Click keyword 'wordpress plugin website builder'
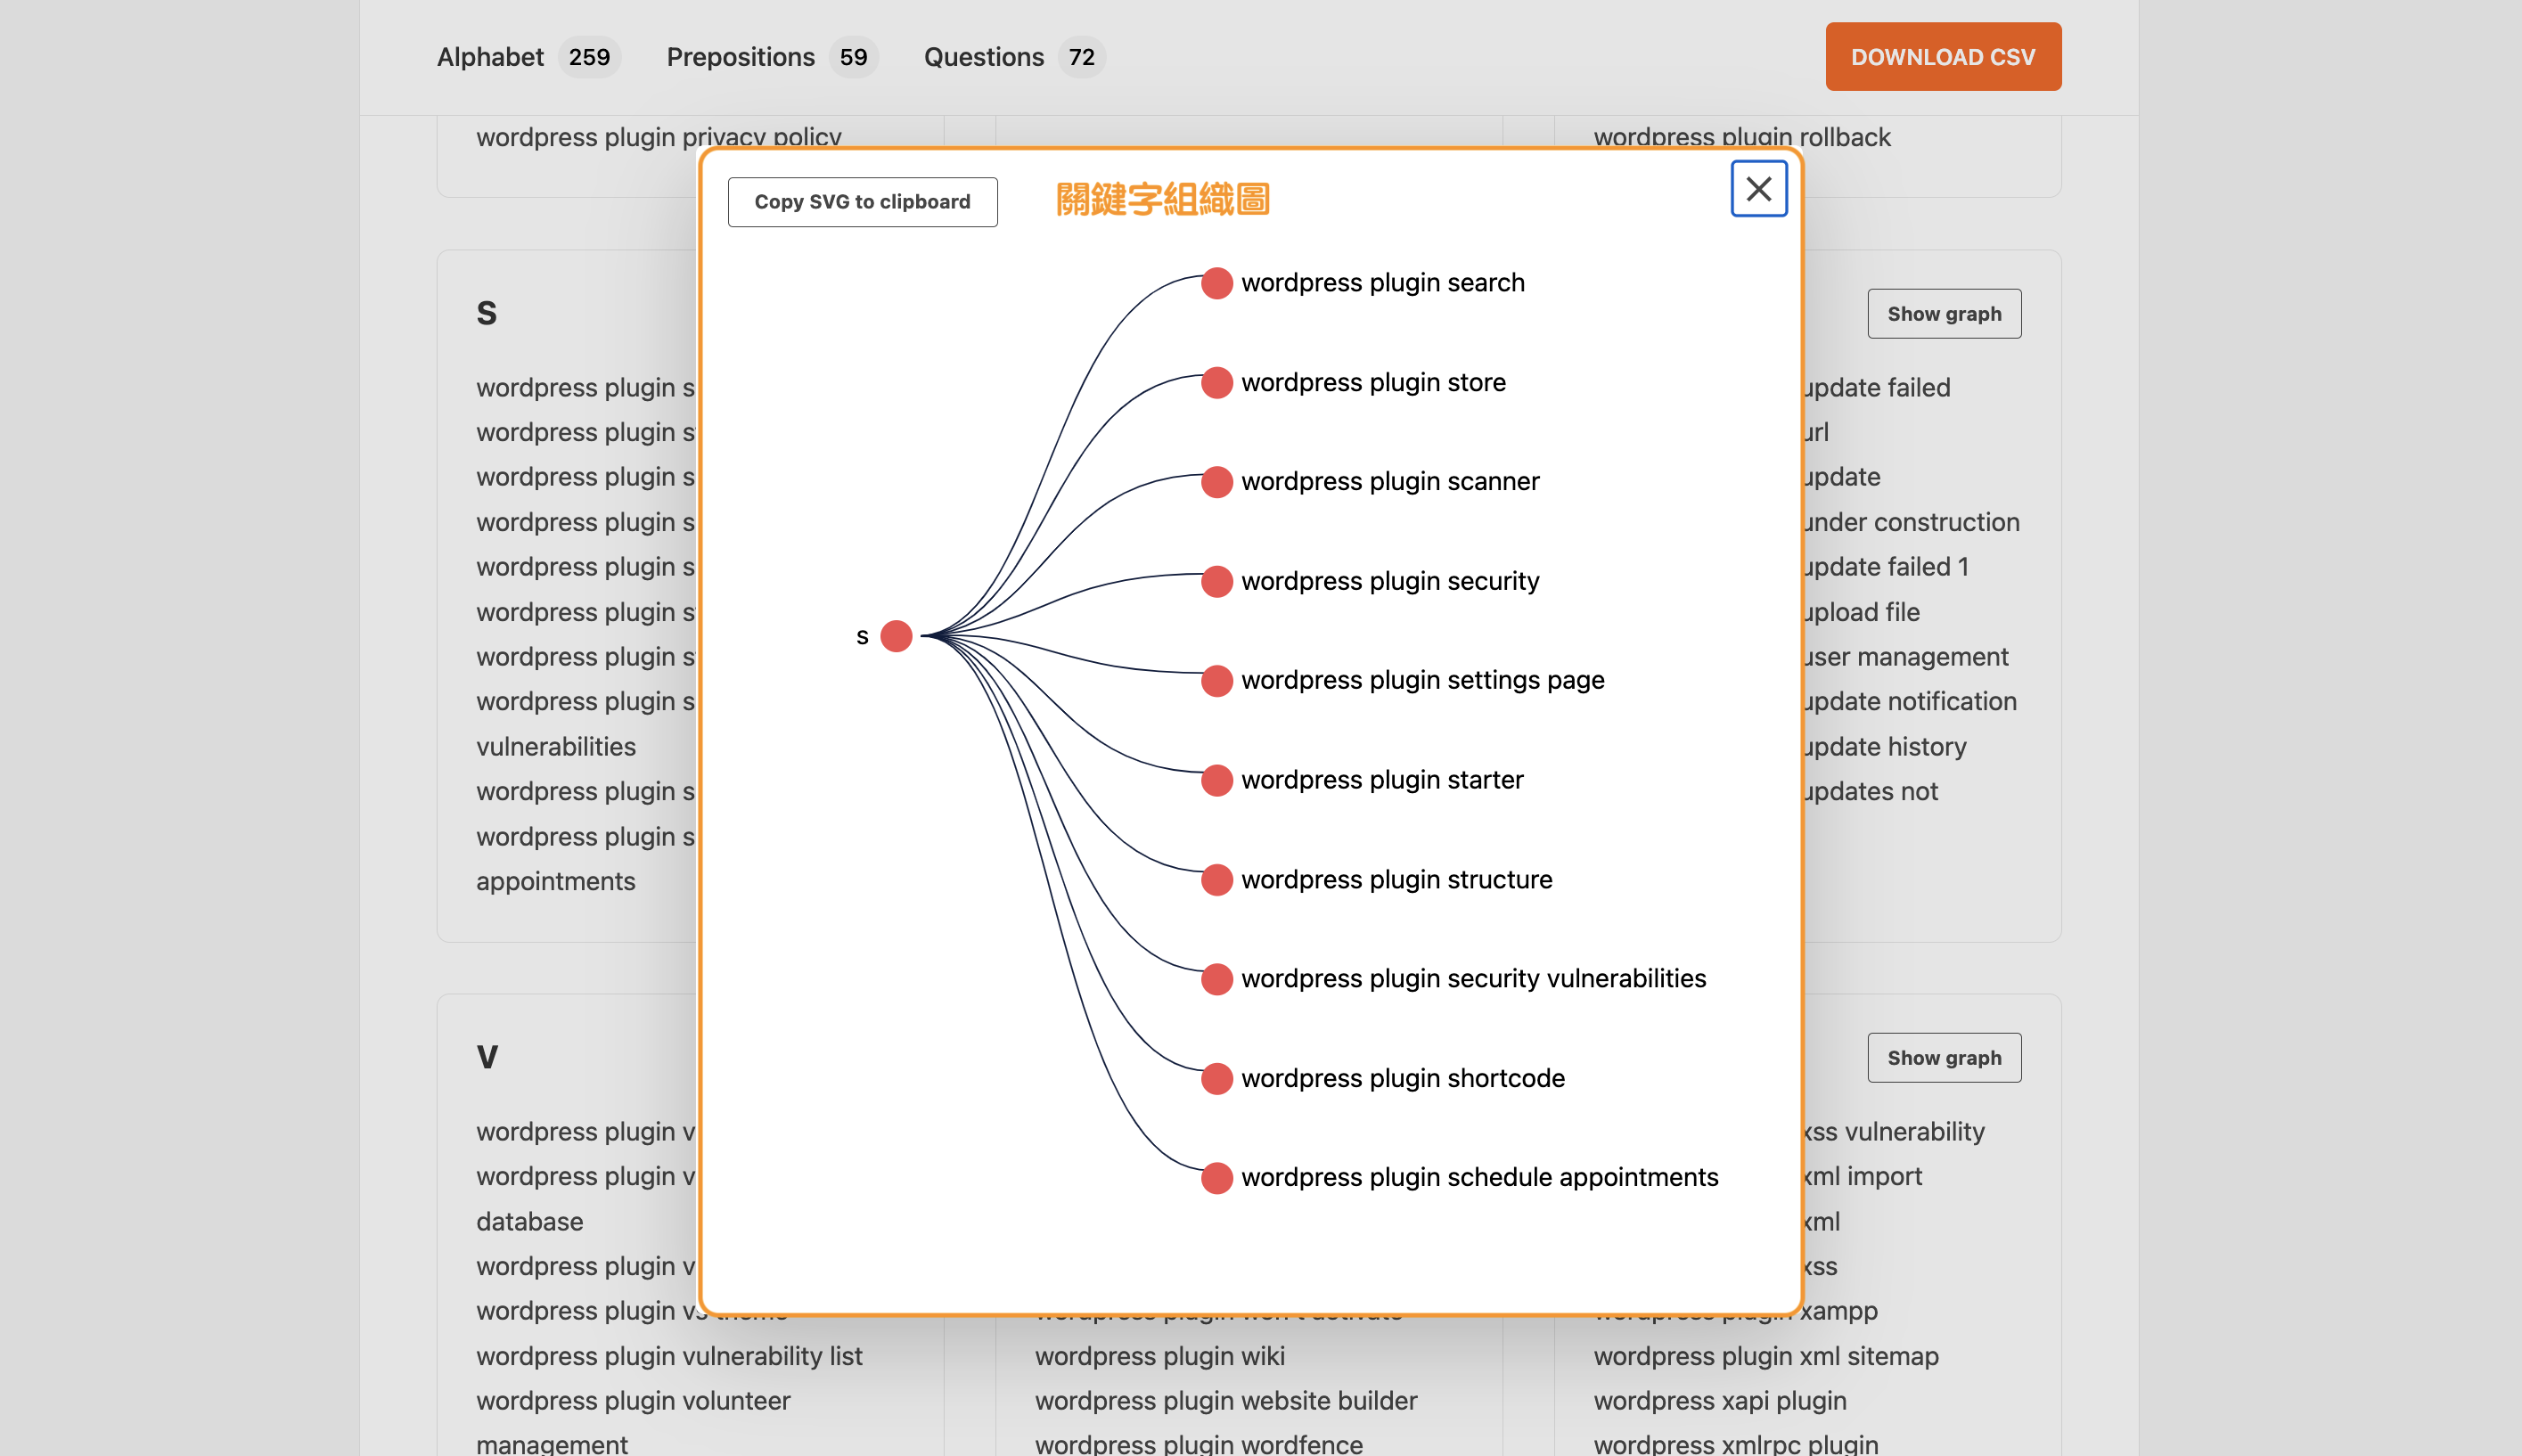 tap(1226, 1401)
